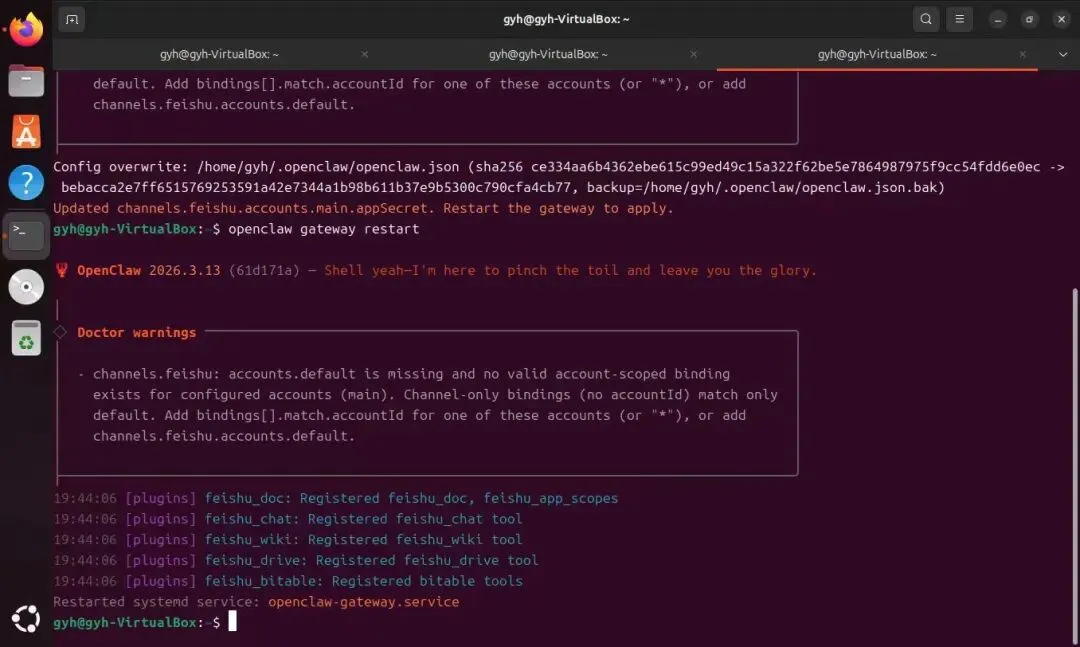Click the 'Doctor warnings' heading
Screen dimensions: 1080x647
click(136, 332)
